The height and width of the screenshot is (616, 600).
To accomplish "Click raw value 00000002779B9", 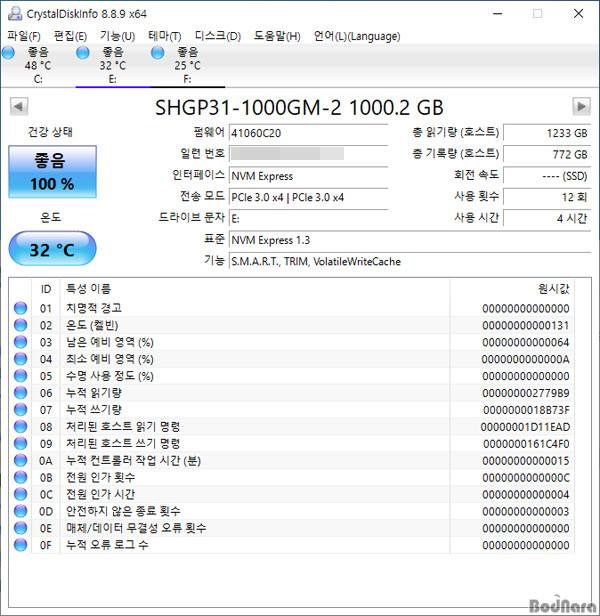I will [526, 393].
